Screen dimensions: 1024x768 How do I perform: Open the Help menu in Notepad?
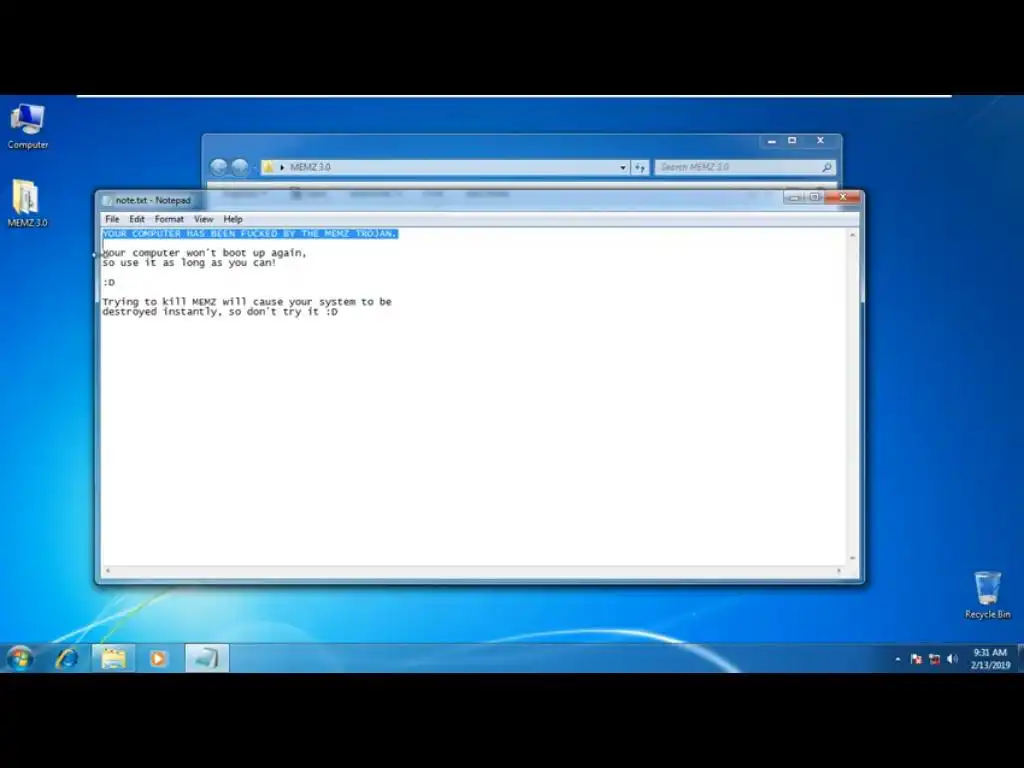[233, 219]
